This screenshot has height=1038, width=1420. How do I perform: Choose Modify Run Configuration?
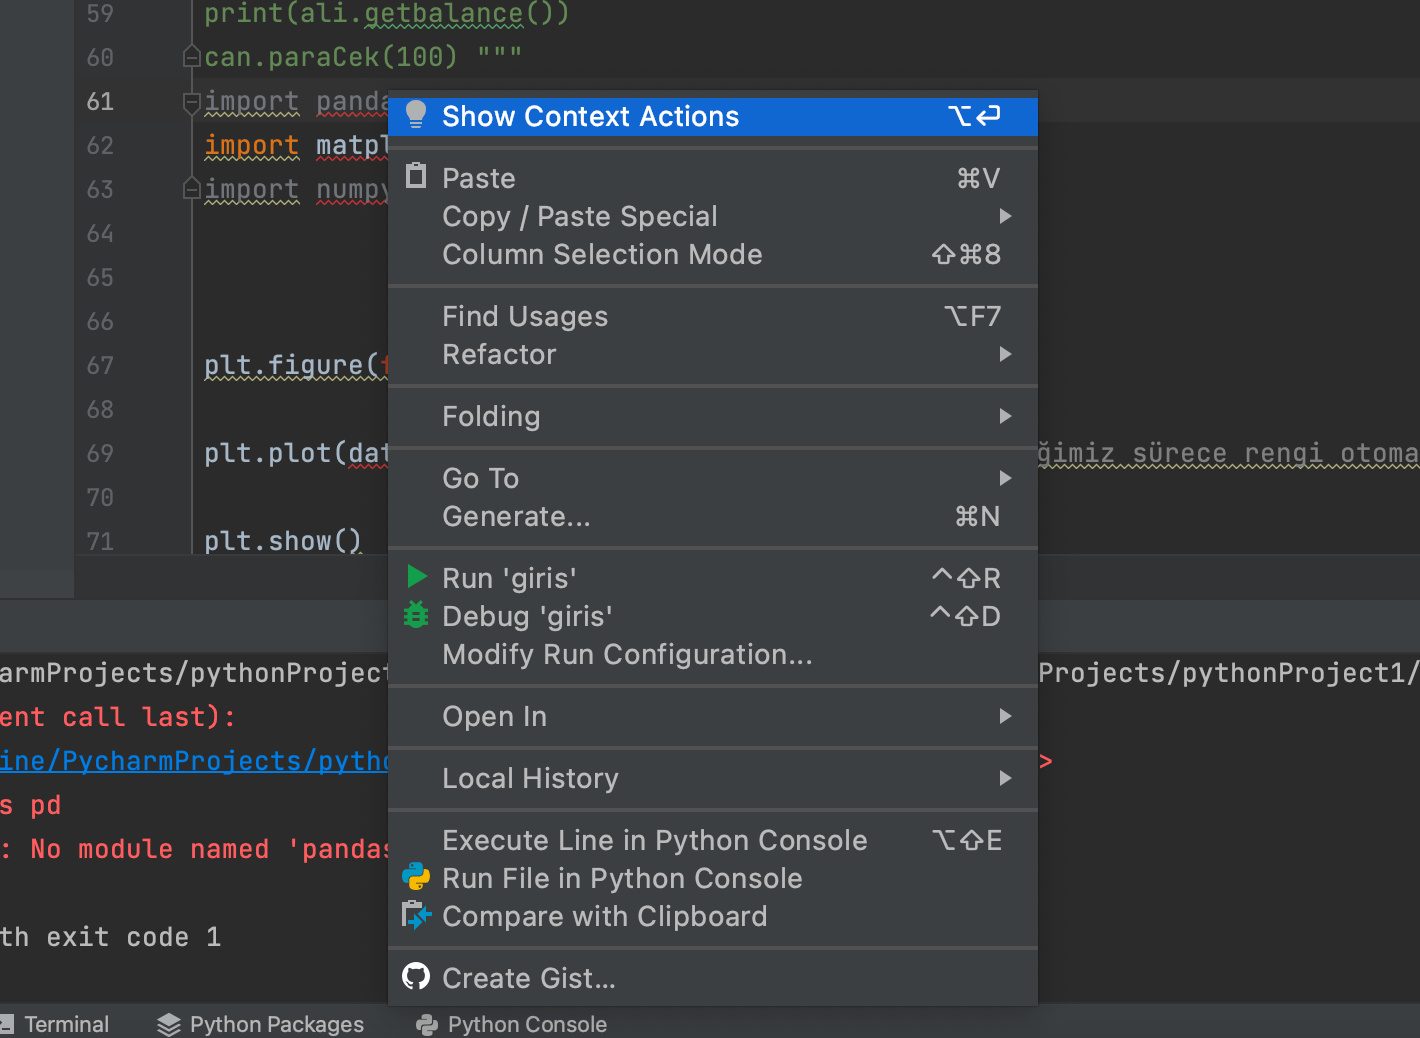coord(627,654)
